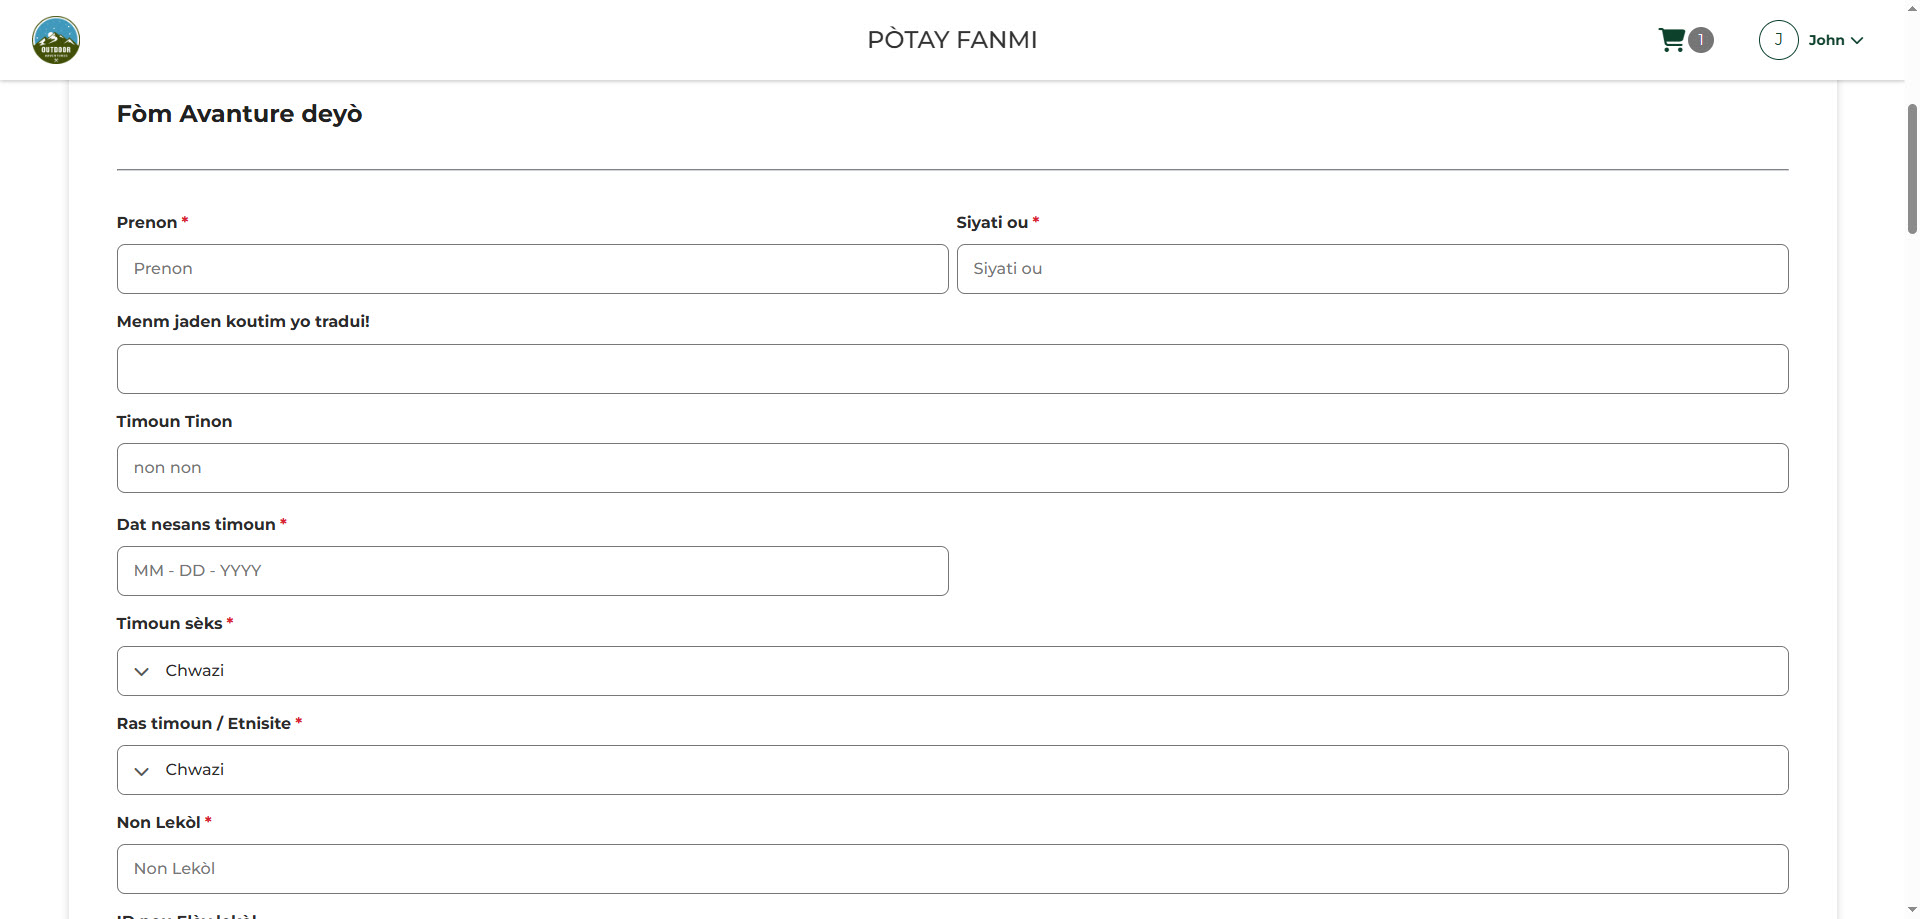Click the Timoun sèks dropdown chevron

coord(142,671)
